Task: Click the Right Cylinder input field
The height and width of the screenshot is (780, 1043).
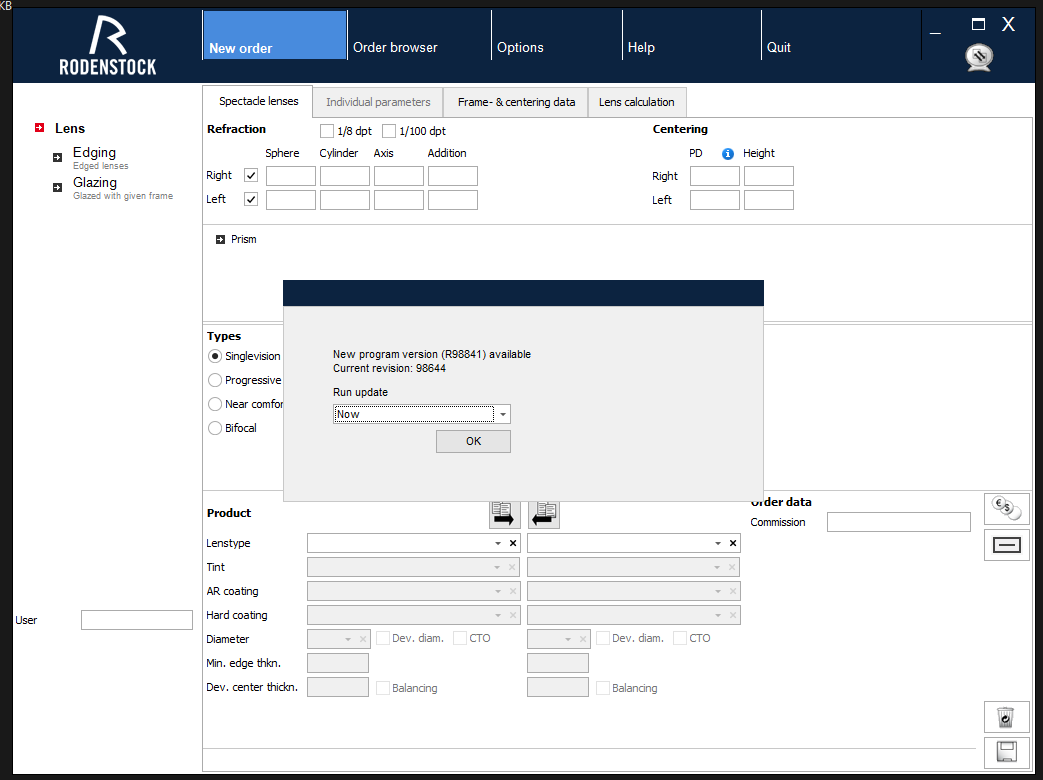Action: tap(345, 176)
